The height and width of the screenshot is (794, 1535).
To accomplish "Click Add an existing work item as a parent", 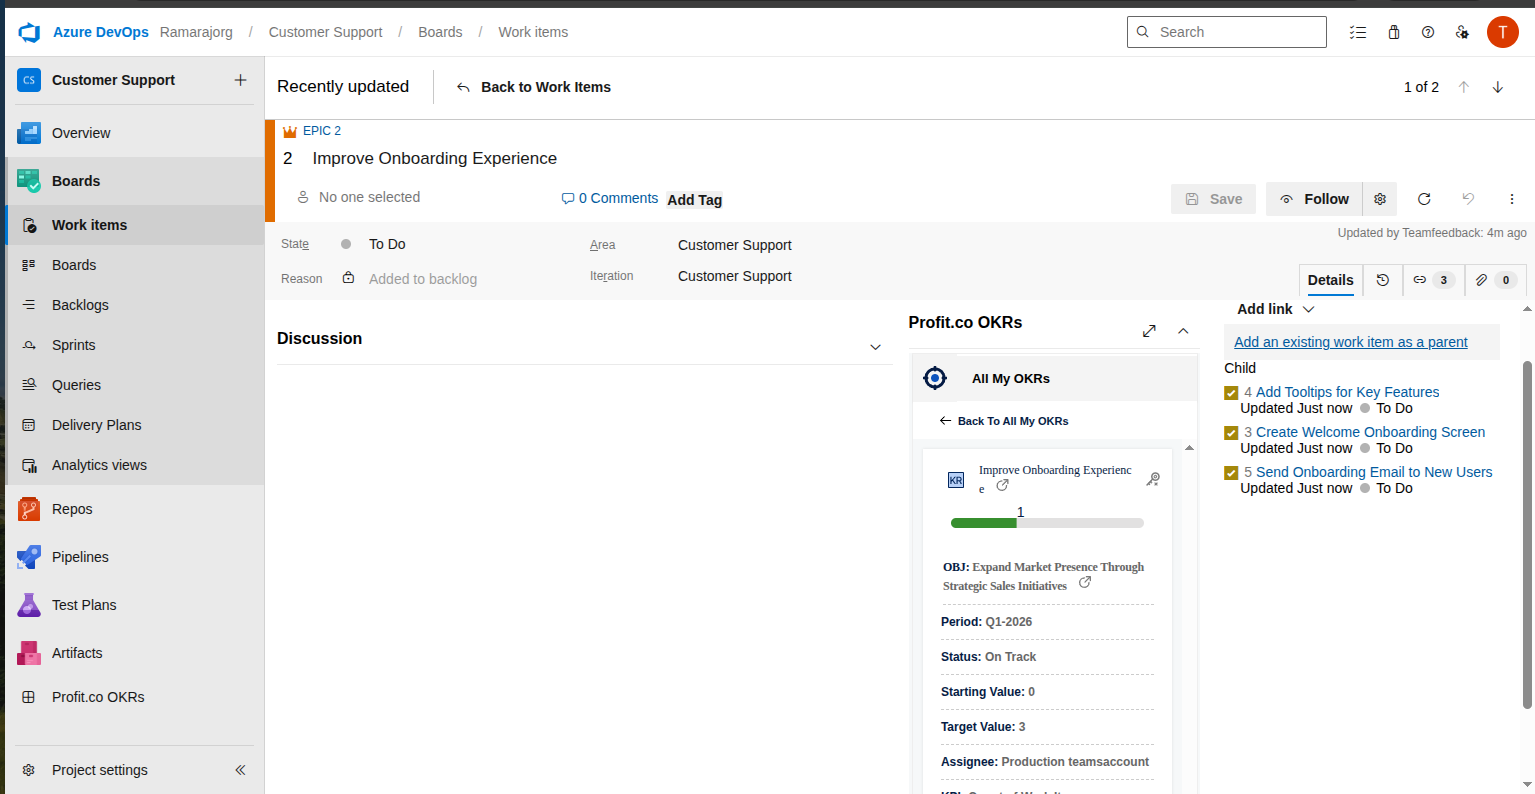I will (x=1351, y=342).
